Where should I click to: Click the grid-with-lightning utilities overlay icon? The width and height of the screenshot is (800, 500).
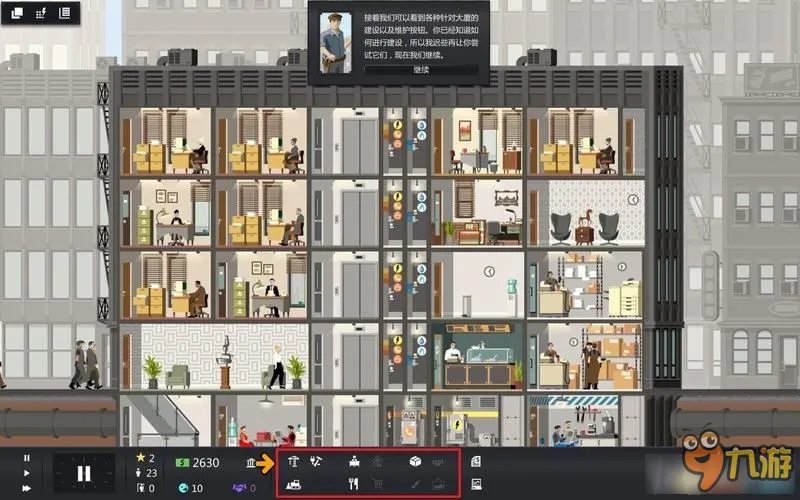point(41,13)
